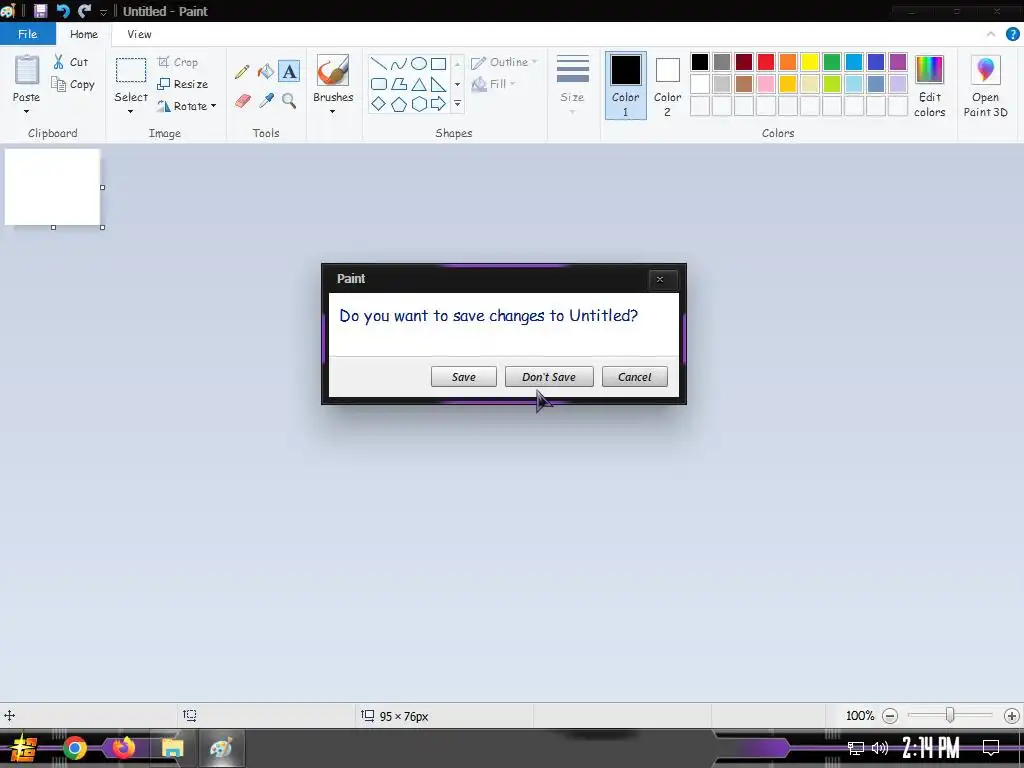Select the Magnifier tool
The width and height of the screenshot is (1024, 768).
pyautogui.click(x=289, y=101)
